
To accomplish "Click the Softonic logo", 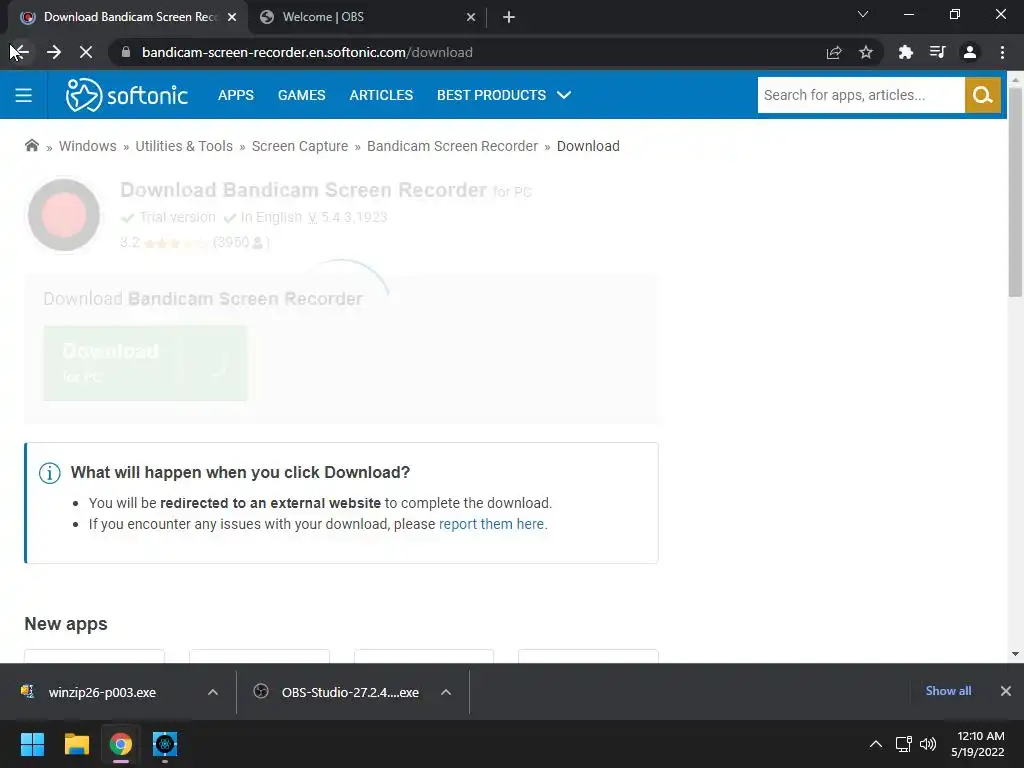I will click(127, 95).
